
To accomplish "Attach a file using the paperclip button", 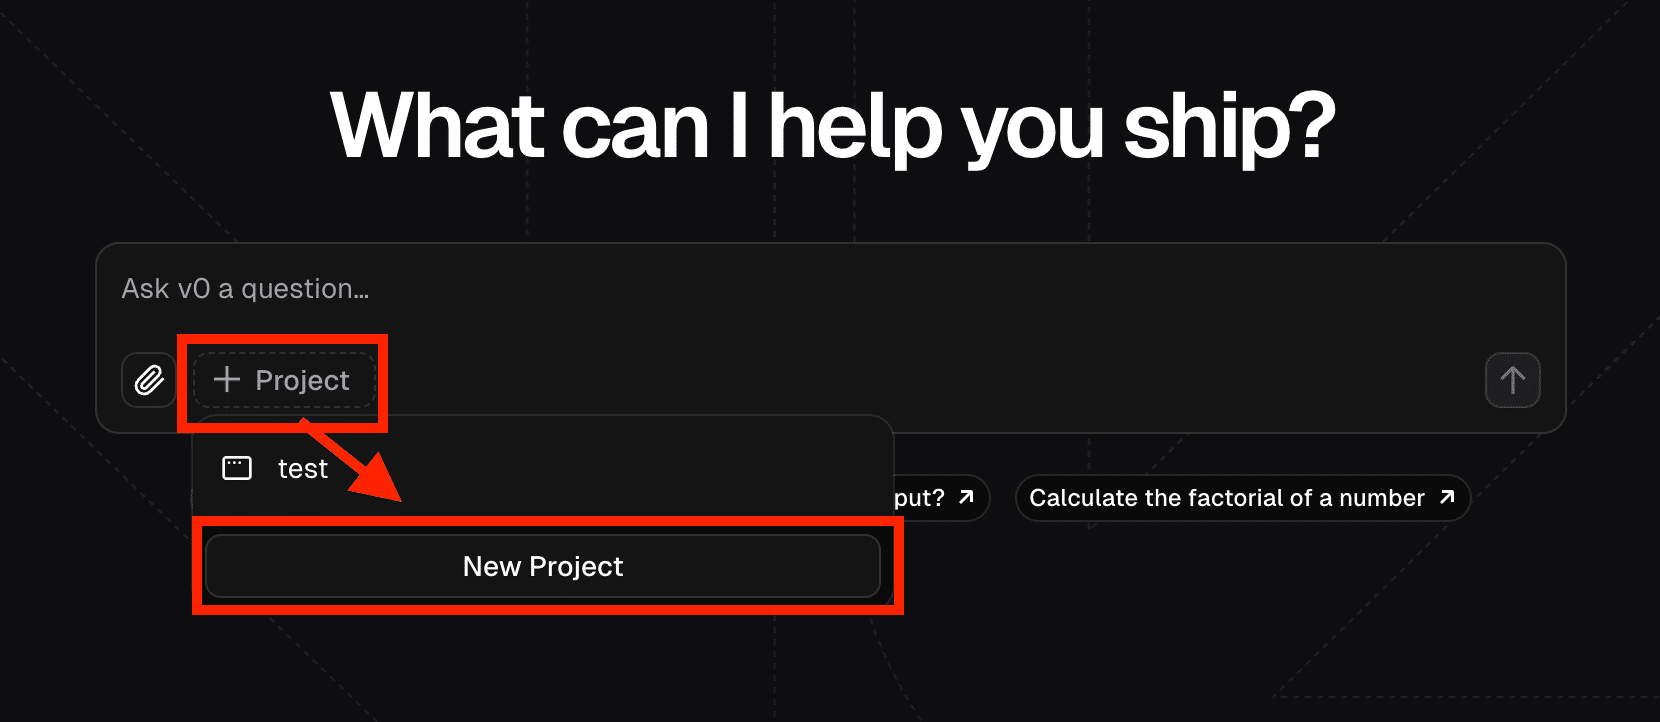I will click(149, 380).
